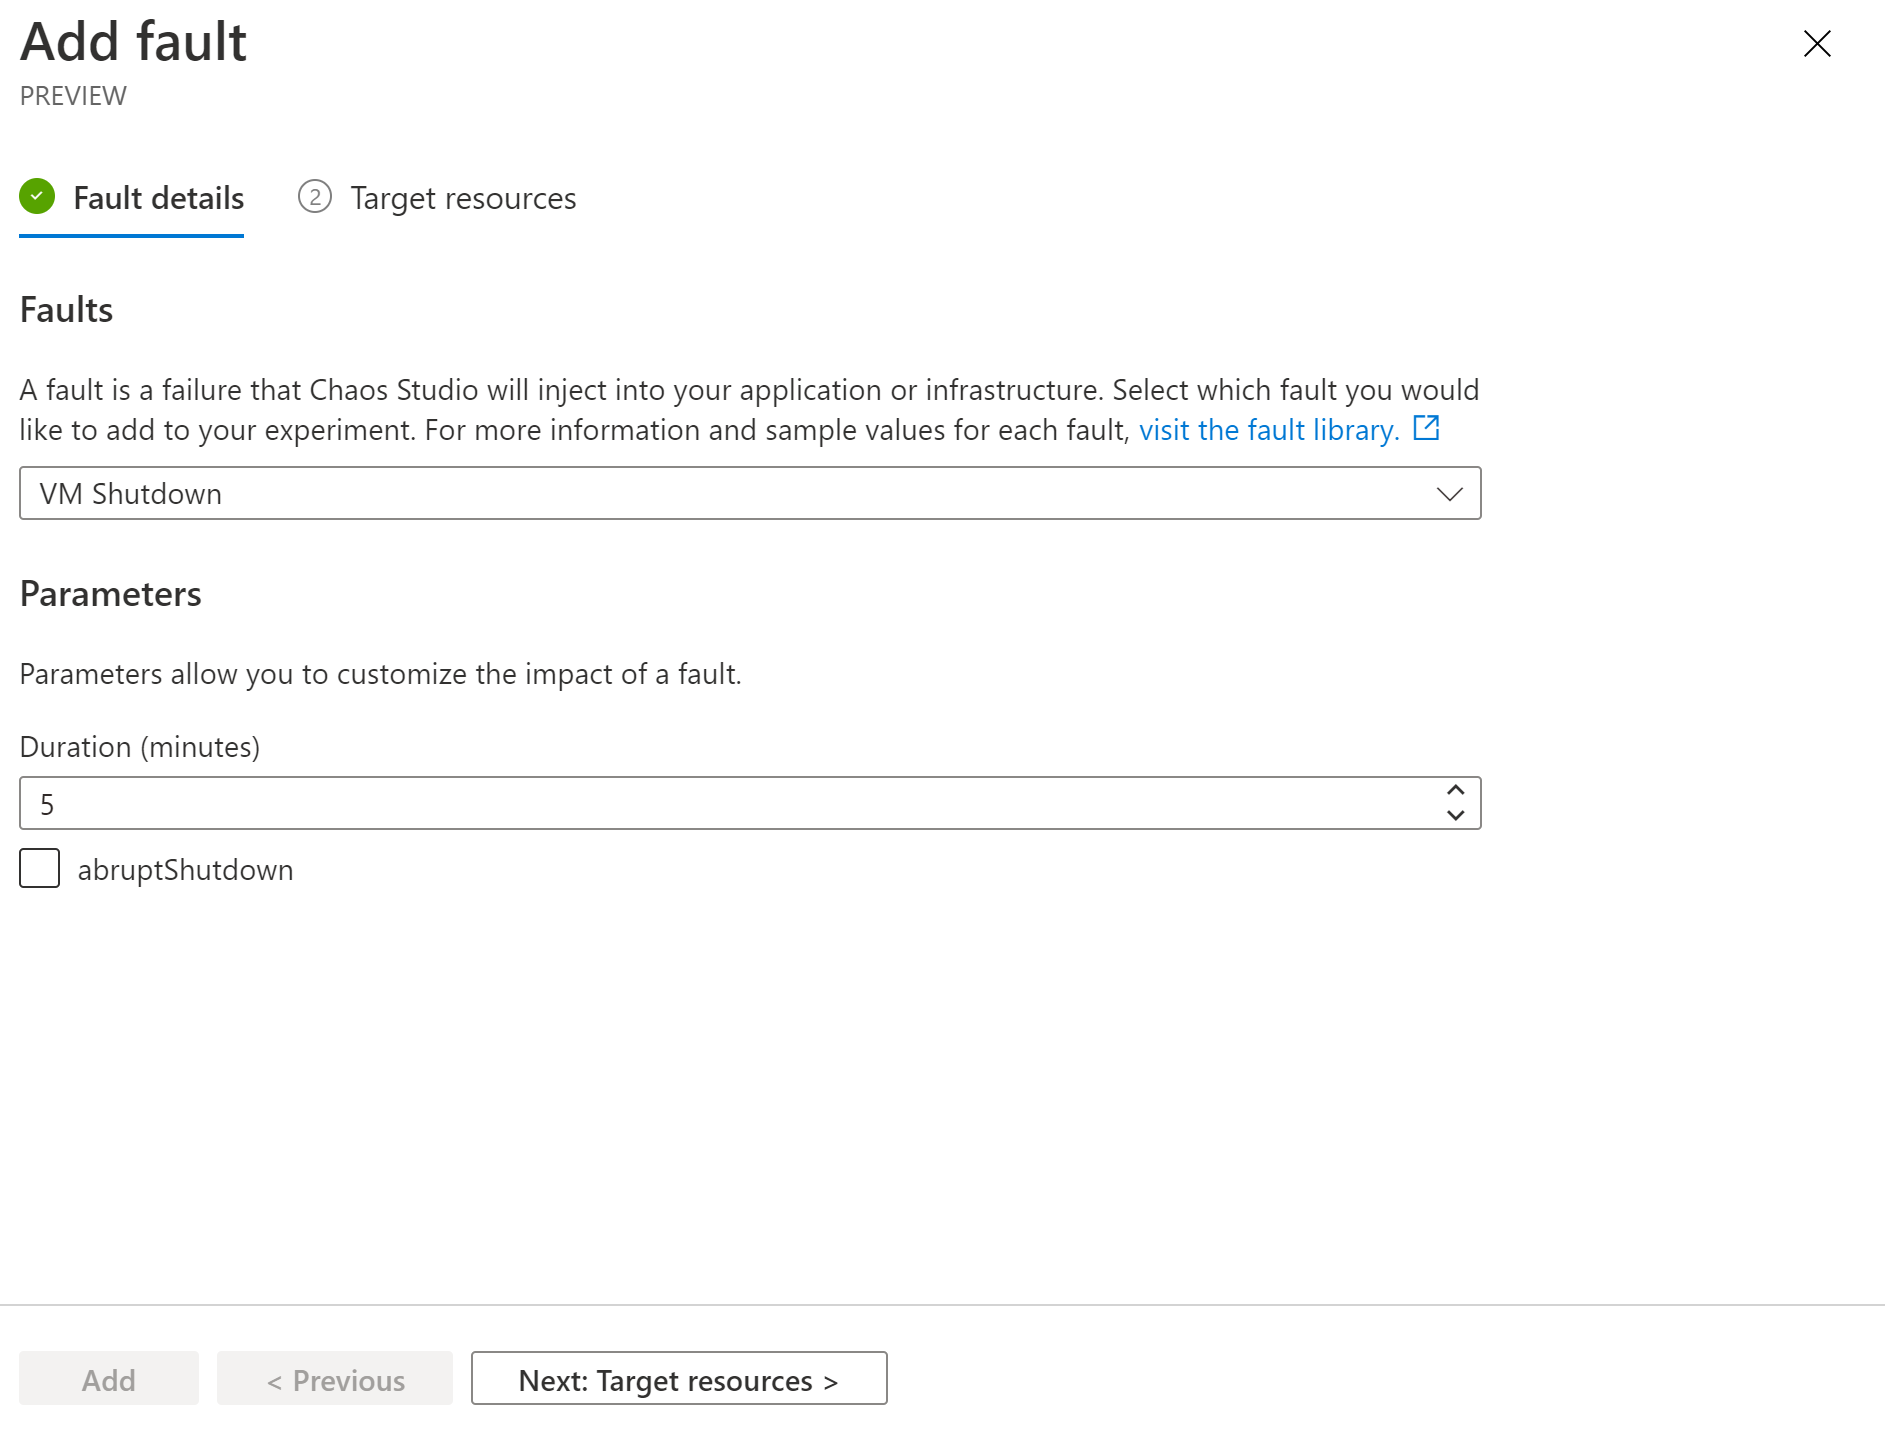Click the step 2 circle icon
Screen dimensions: 1885x1435
pos(314,197)
